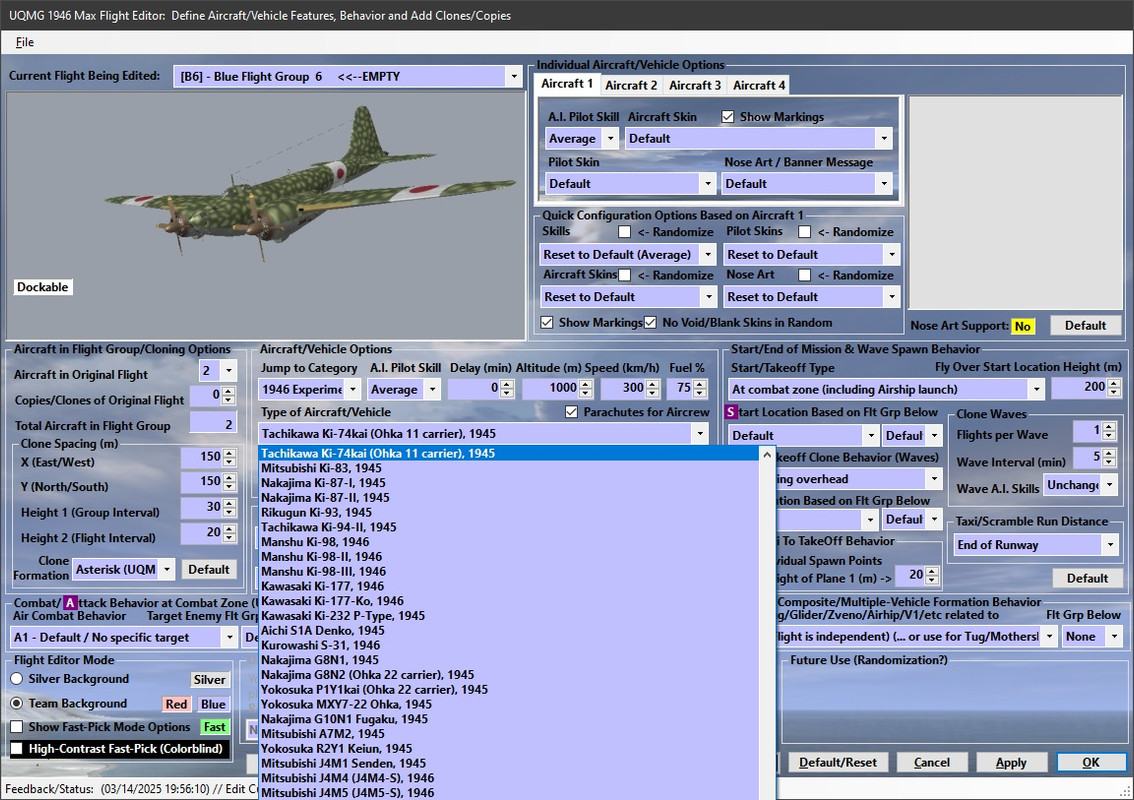Collapse the Type of Aircraft/Vehicle dropdown

699,434
